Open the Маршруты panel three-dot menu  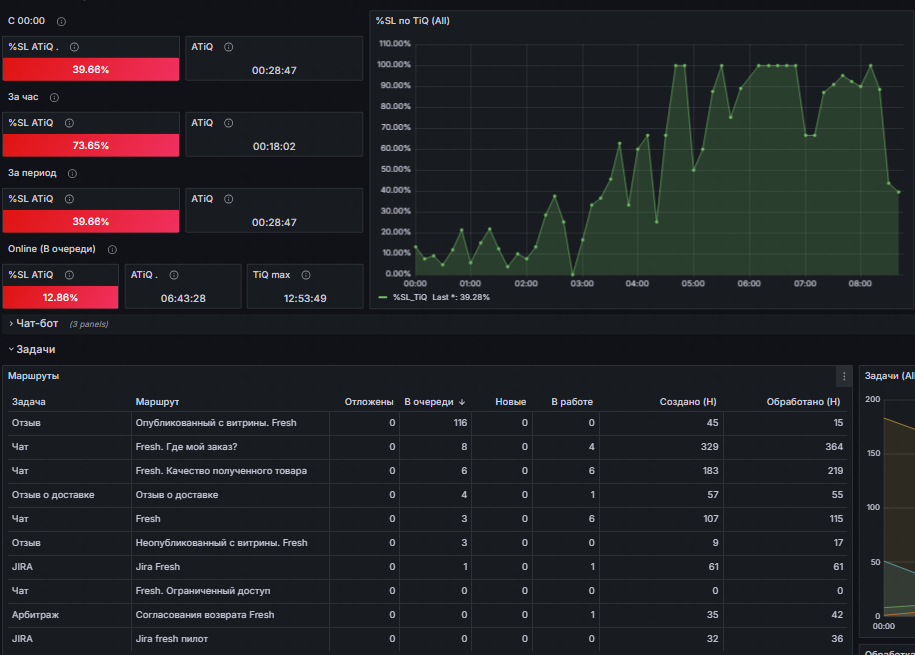844,377
